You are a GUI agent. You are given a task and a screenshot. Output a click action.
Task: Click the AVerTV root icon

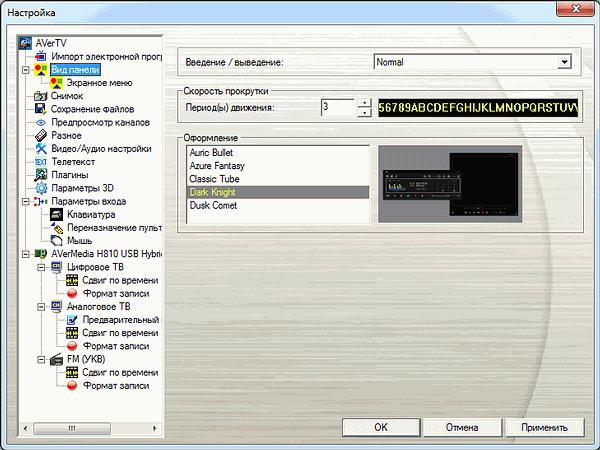pos(25,43)
